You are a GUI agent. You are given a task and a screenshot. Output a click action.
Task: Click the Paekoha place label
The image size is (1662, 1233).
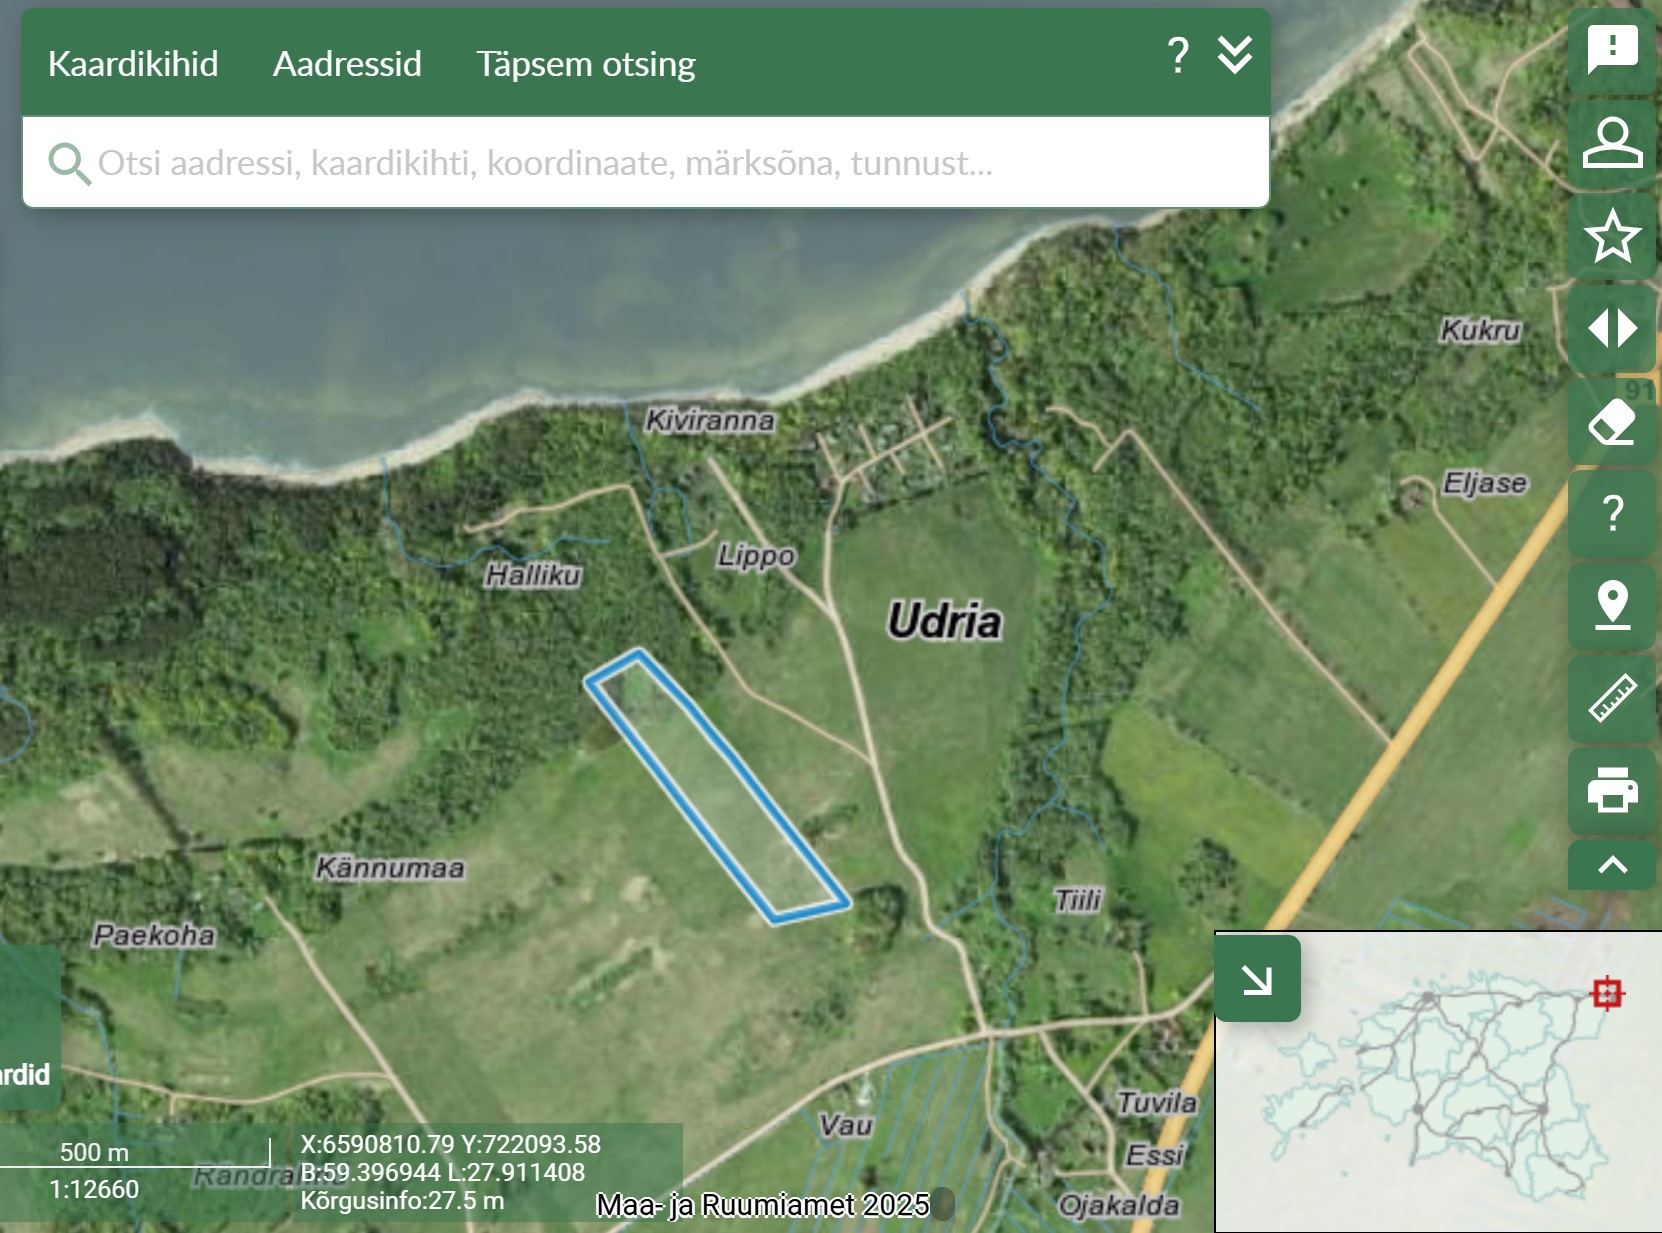tap(154, 935)
